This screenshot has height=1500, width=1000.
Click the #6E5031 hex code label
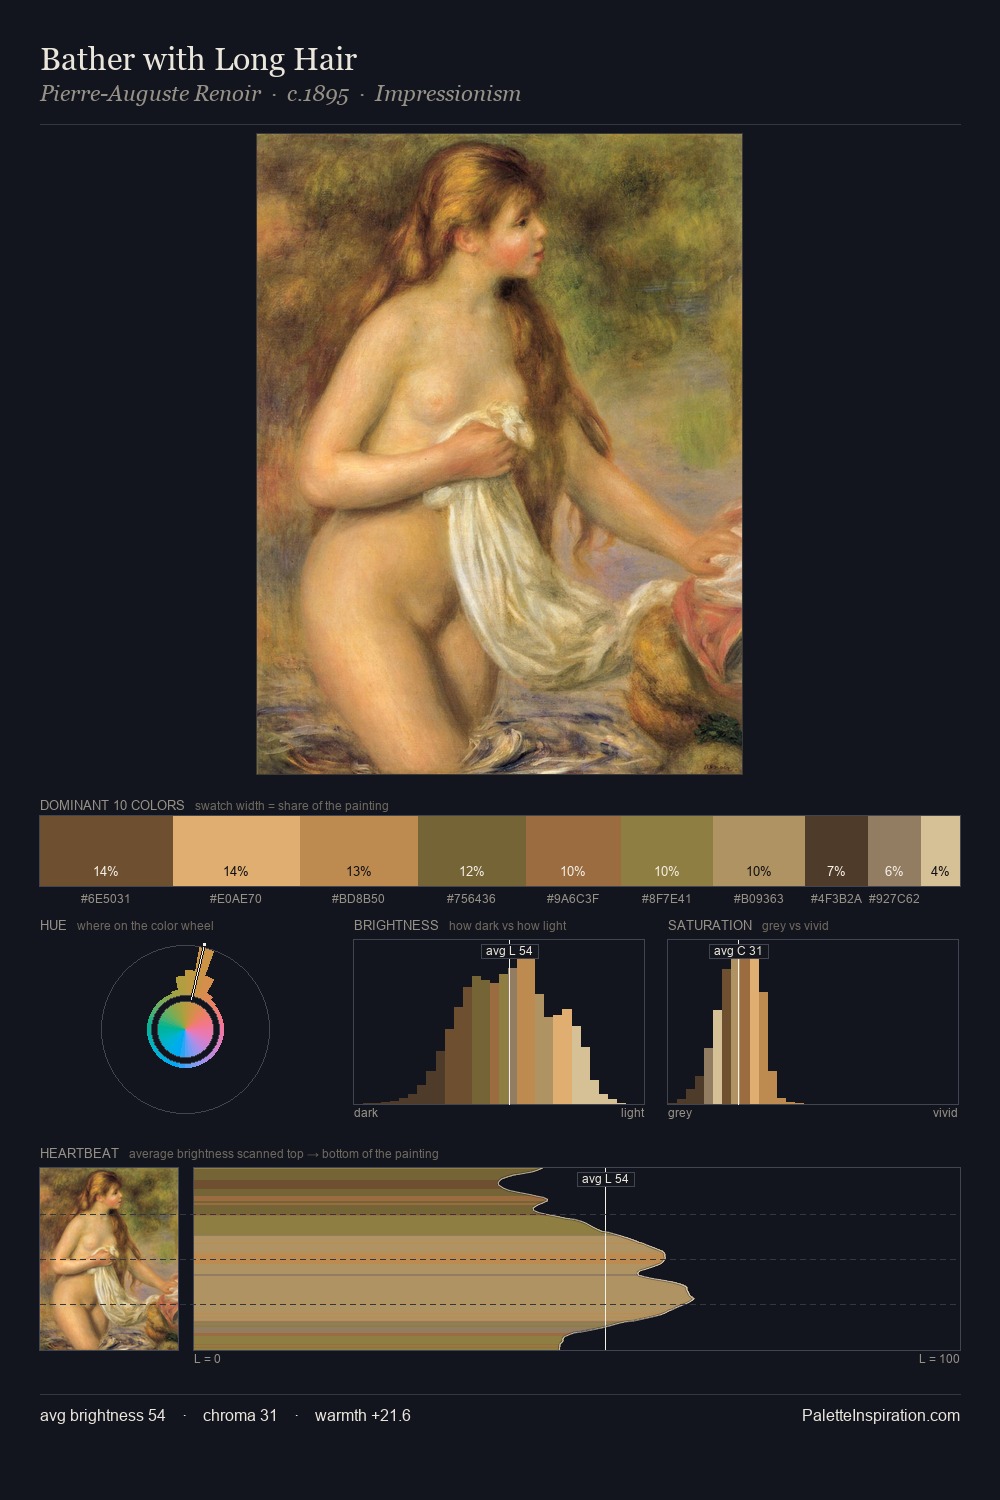point(106,899)
